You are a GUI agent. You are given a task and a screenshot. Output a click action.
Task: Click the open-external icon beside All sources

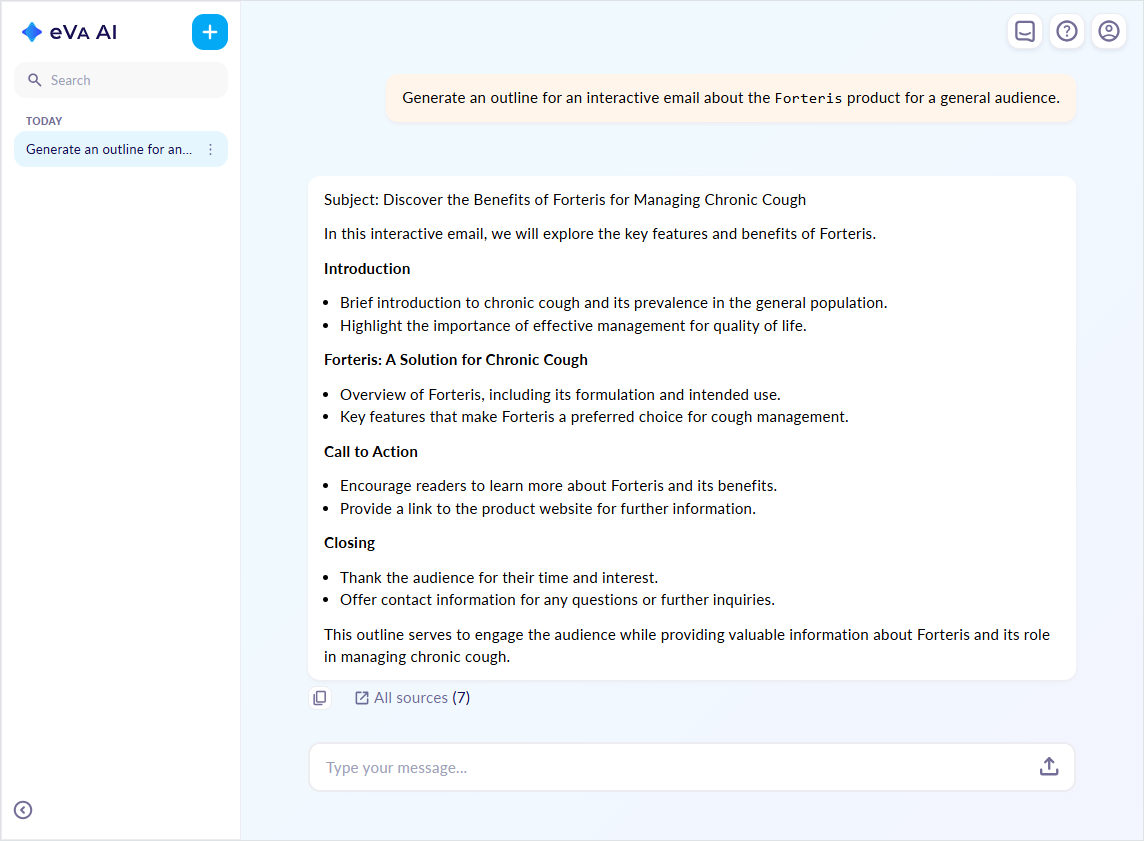(x=362, y=698)
